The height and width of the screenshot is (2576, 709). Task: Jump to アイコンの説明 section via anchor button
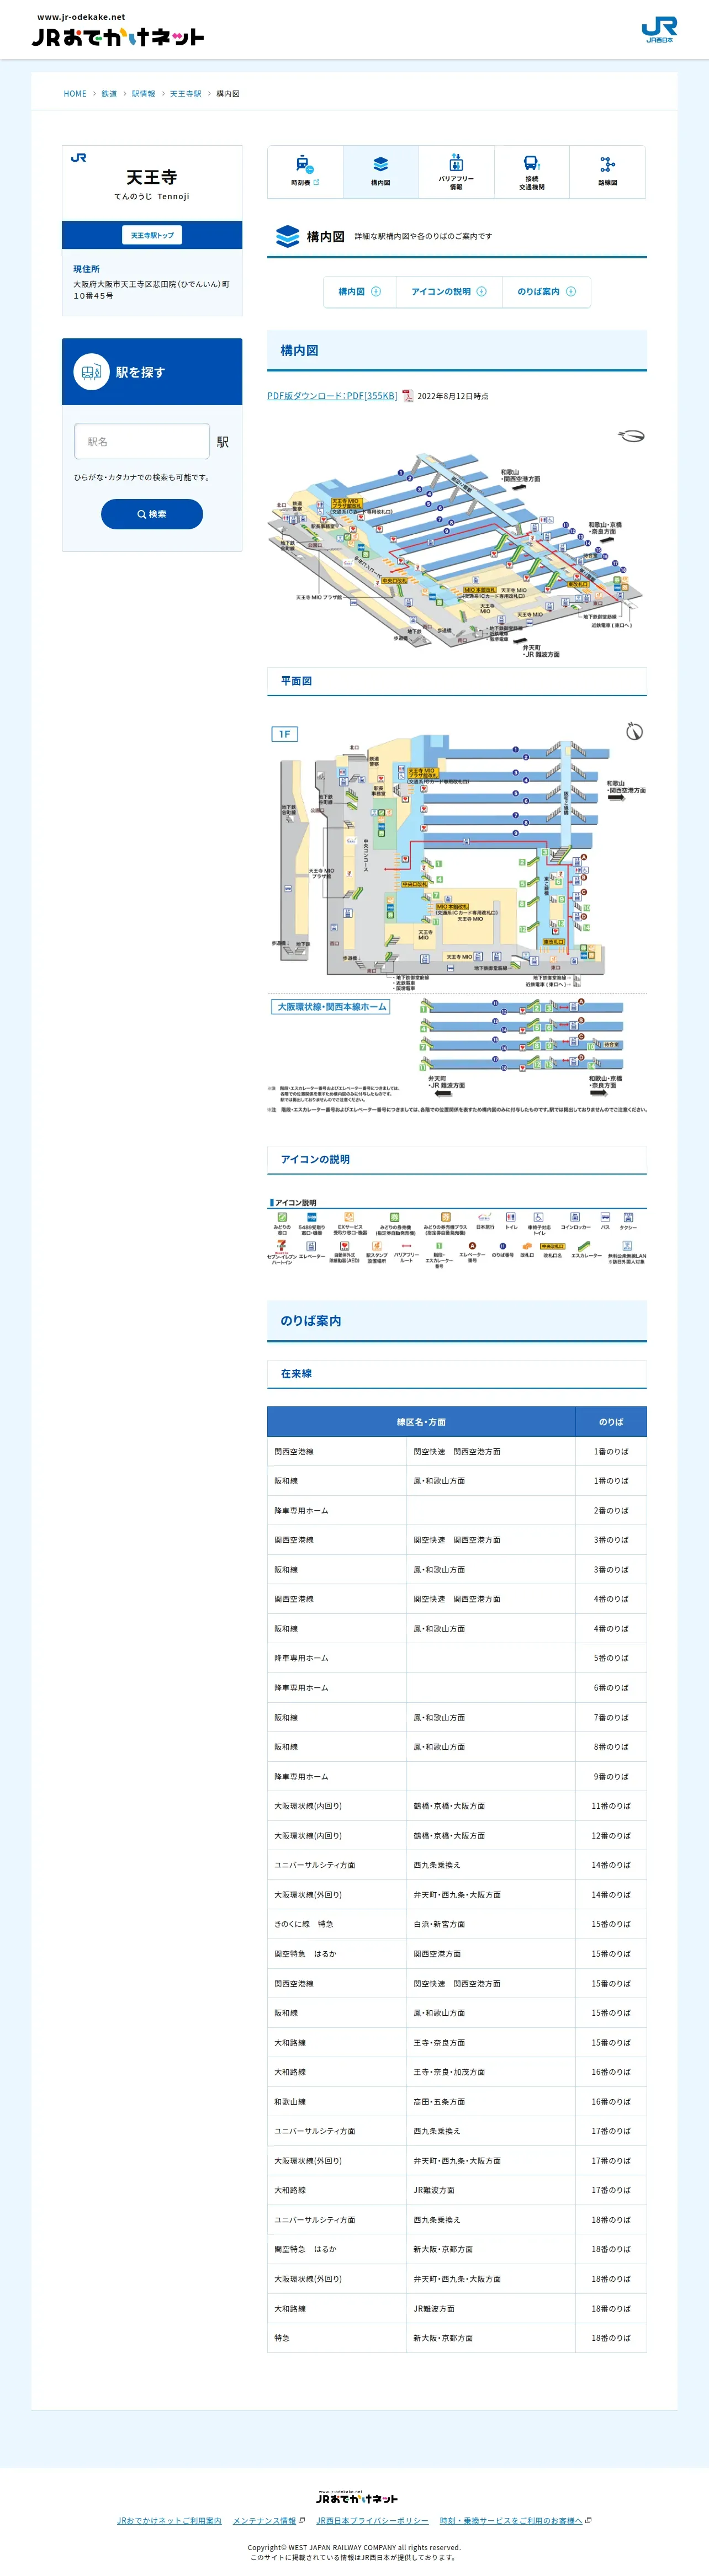click(x=449, y=292)
